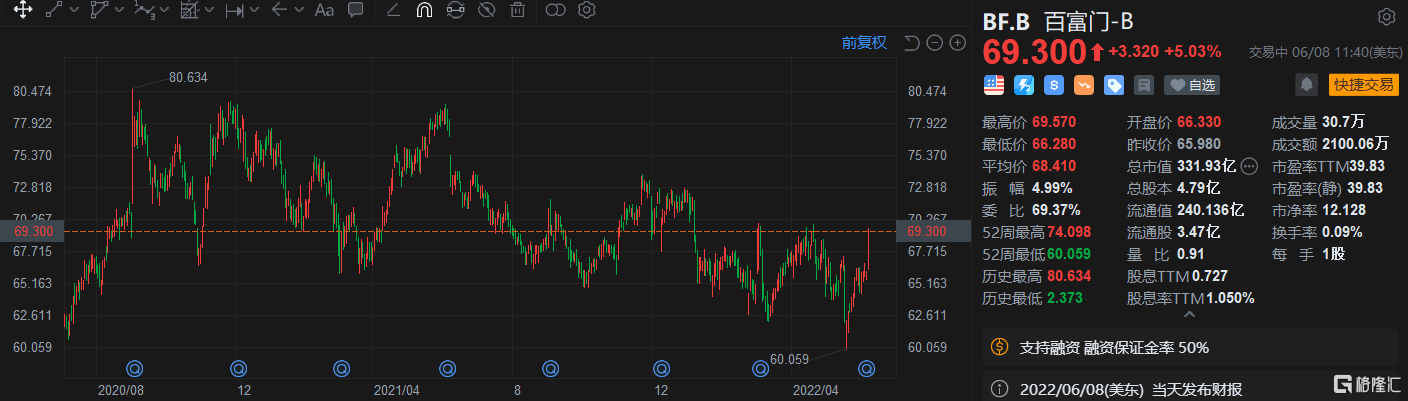This screenshot has height=401, width=1408.
Task: Add a comment bubble annotation
Action: 354,11
